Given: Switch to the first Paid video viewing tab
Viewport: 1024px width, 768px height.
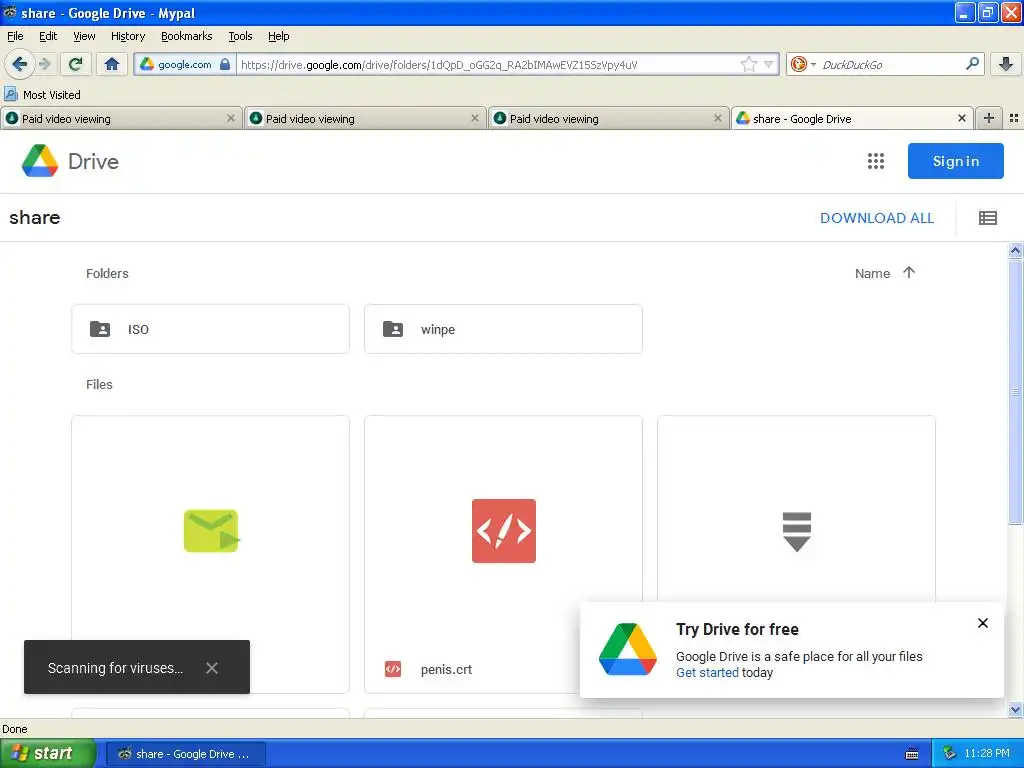Looking at the screenshot, I should pyautogui.click(x=121, y=119).
